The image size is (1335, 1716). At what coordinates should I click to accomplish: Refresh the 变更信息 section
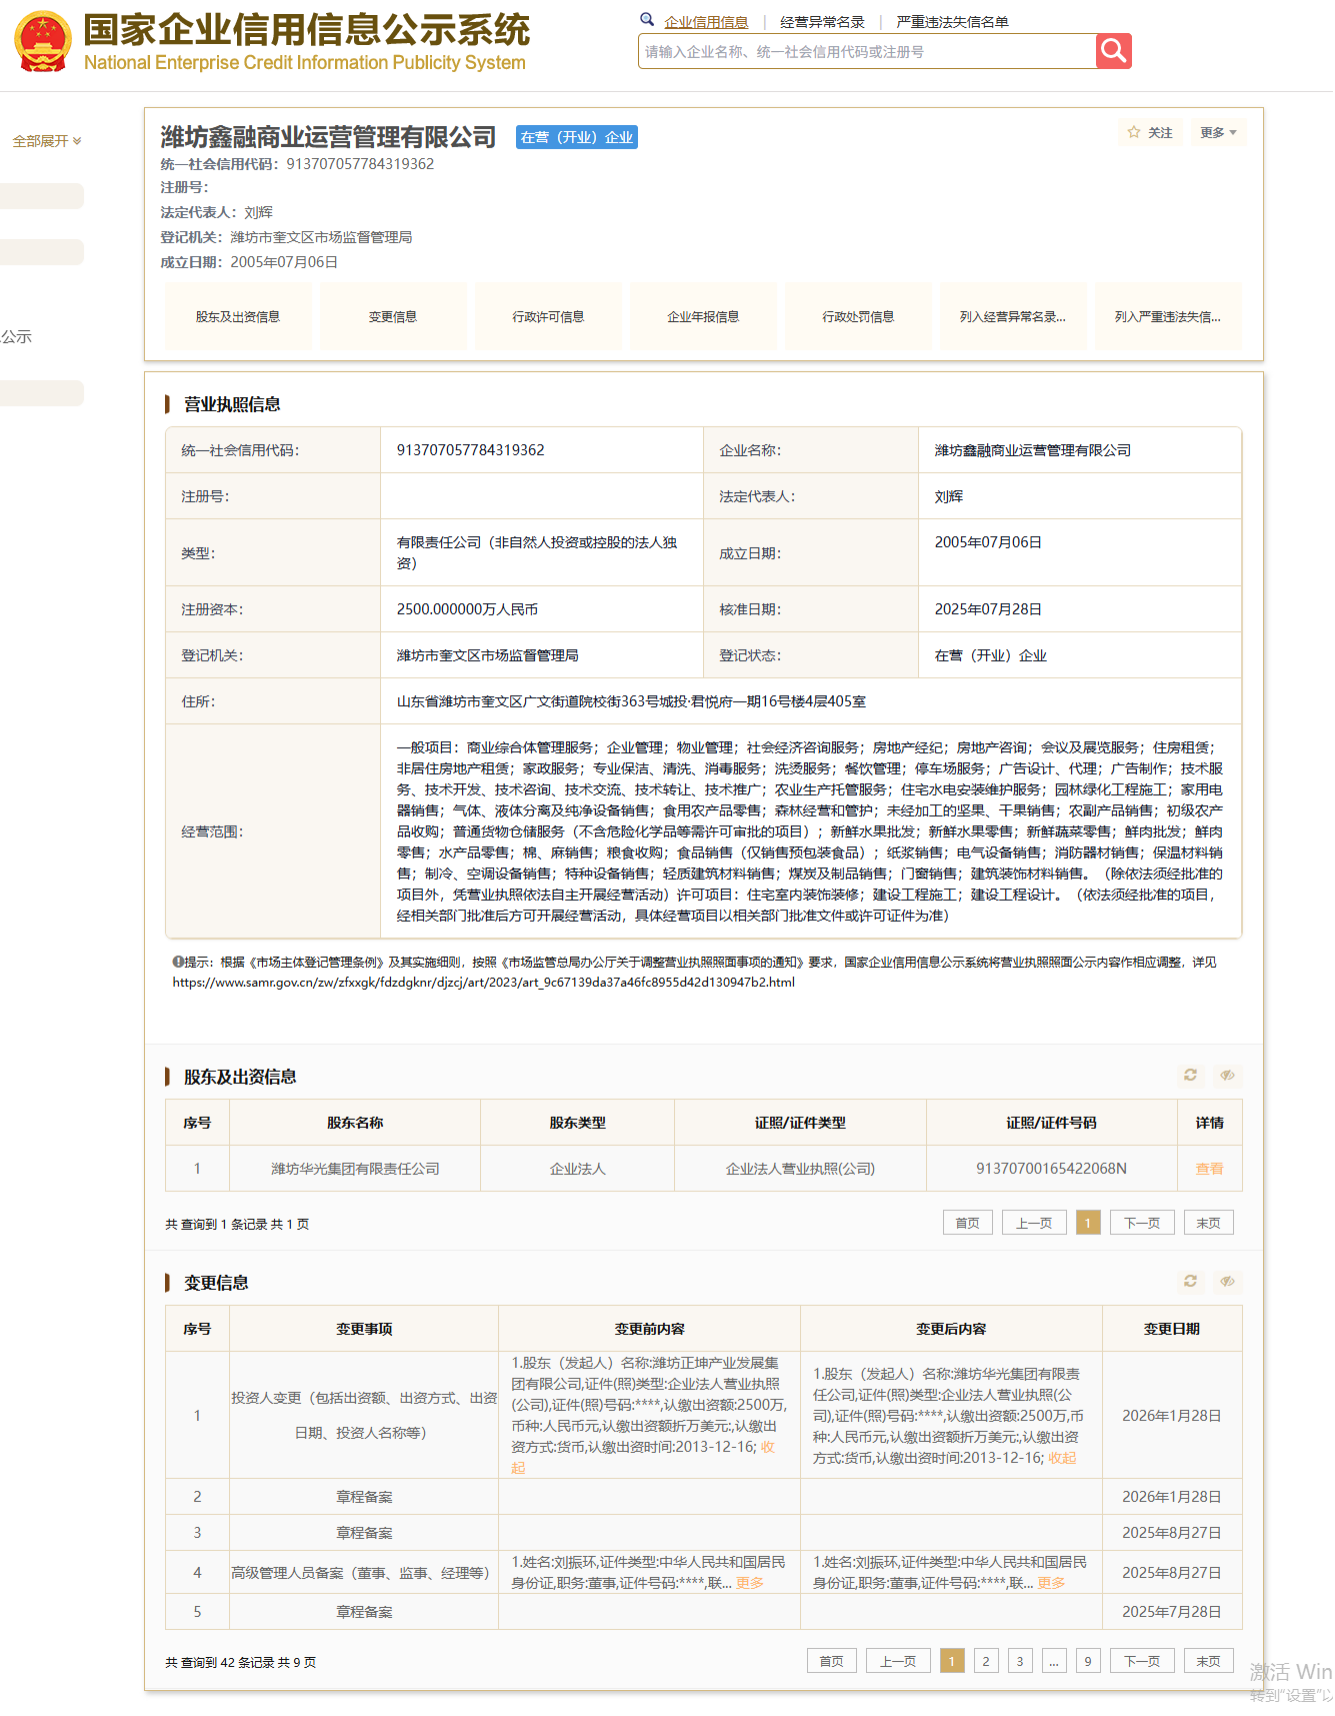pyautogui.click(x=1190, y=1281)
